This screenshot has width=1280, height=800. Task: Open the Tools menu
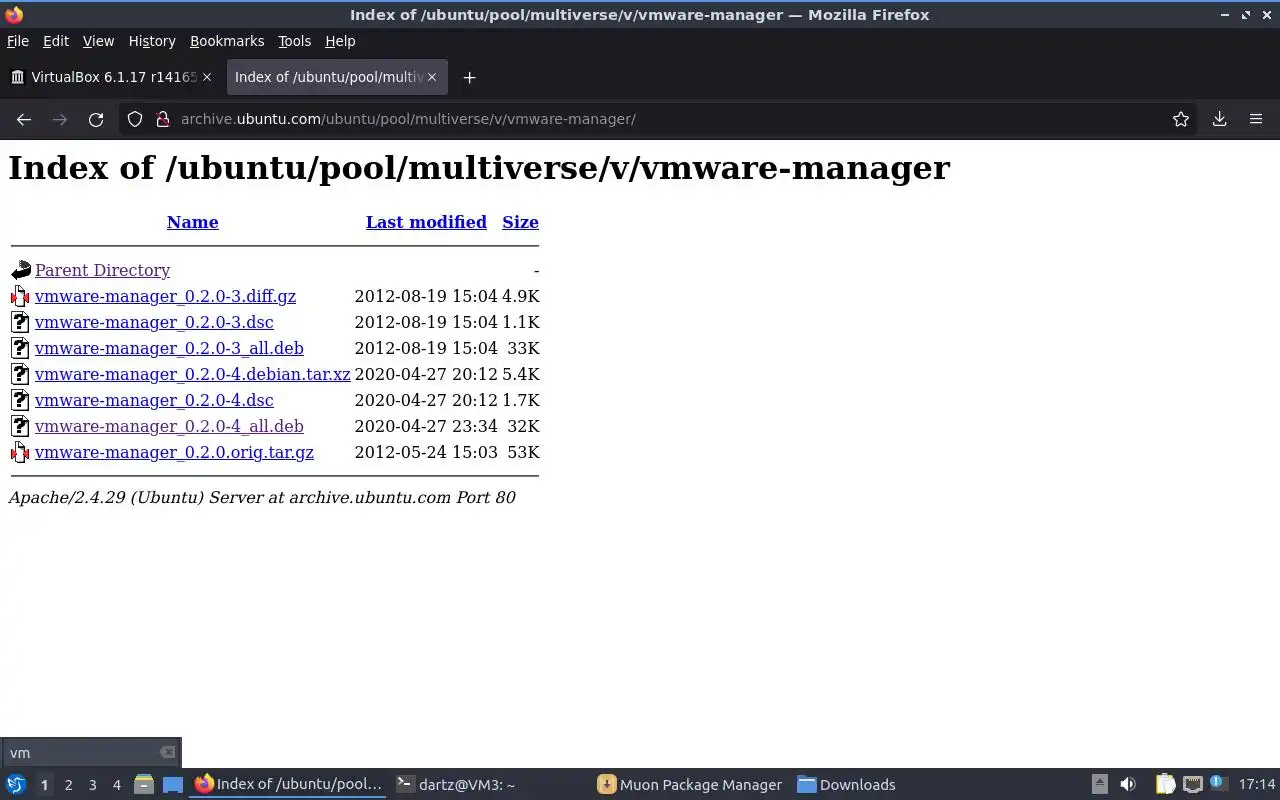pyautogui.click(x=294, y=41)
